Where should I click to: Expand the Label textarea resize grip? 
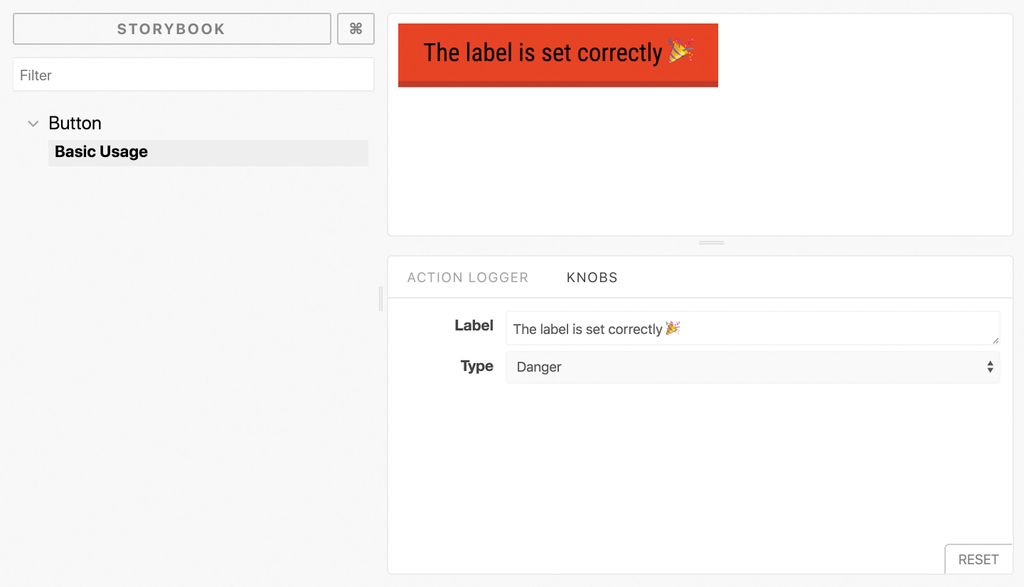[x=994, y=342]
